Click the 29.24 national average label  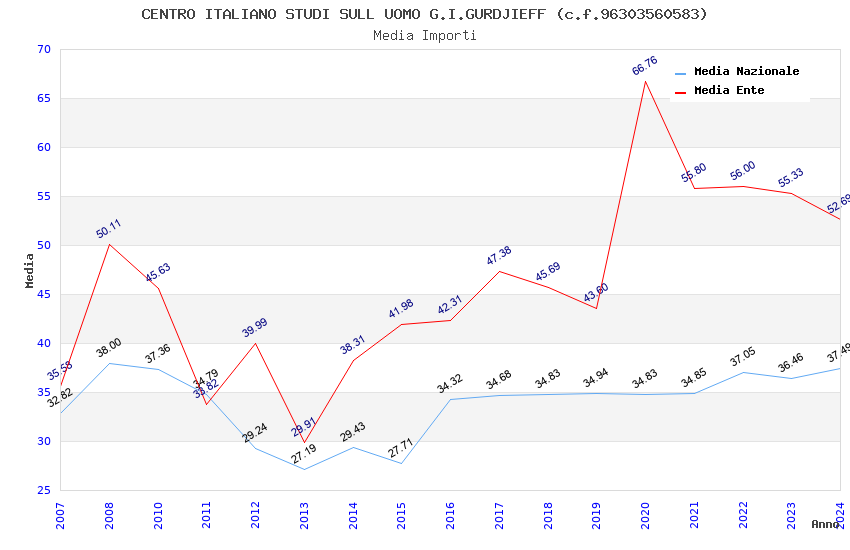tap(254, 432)
